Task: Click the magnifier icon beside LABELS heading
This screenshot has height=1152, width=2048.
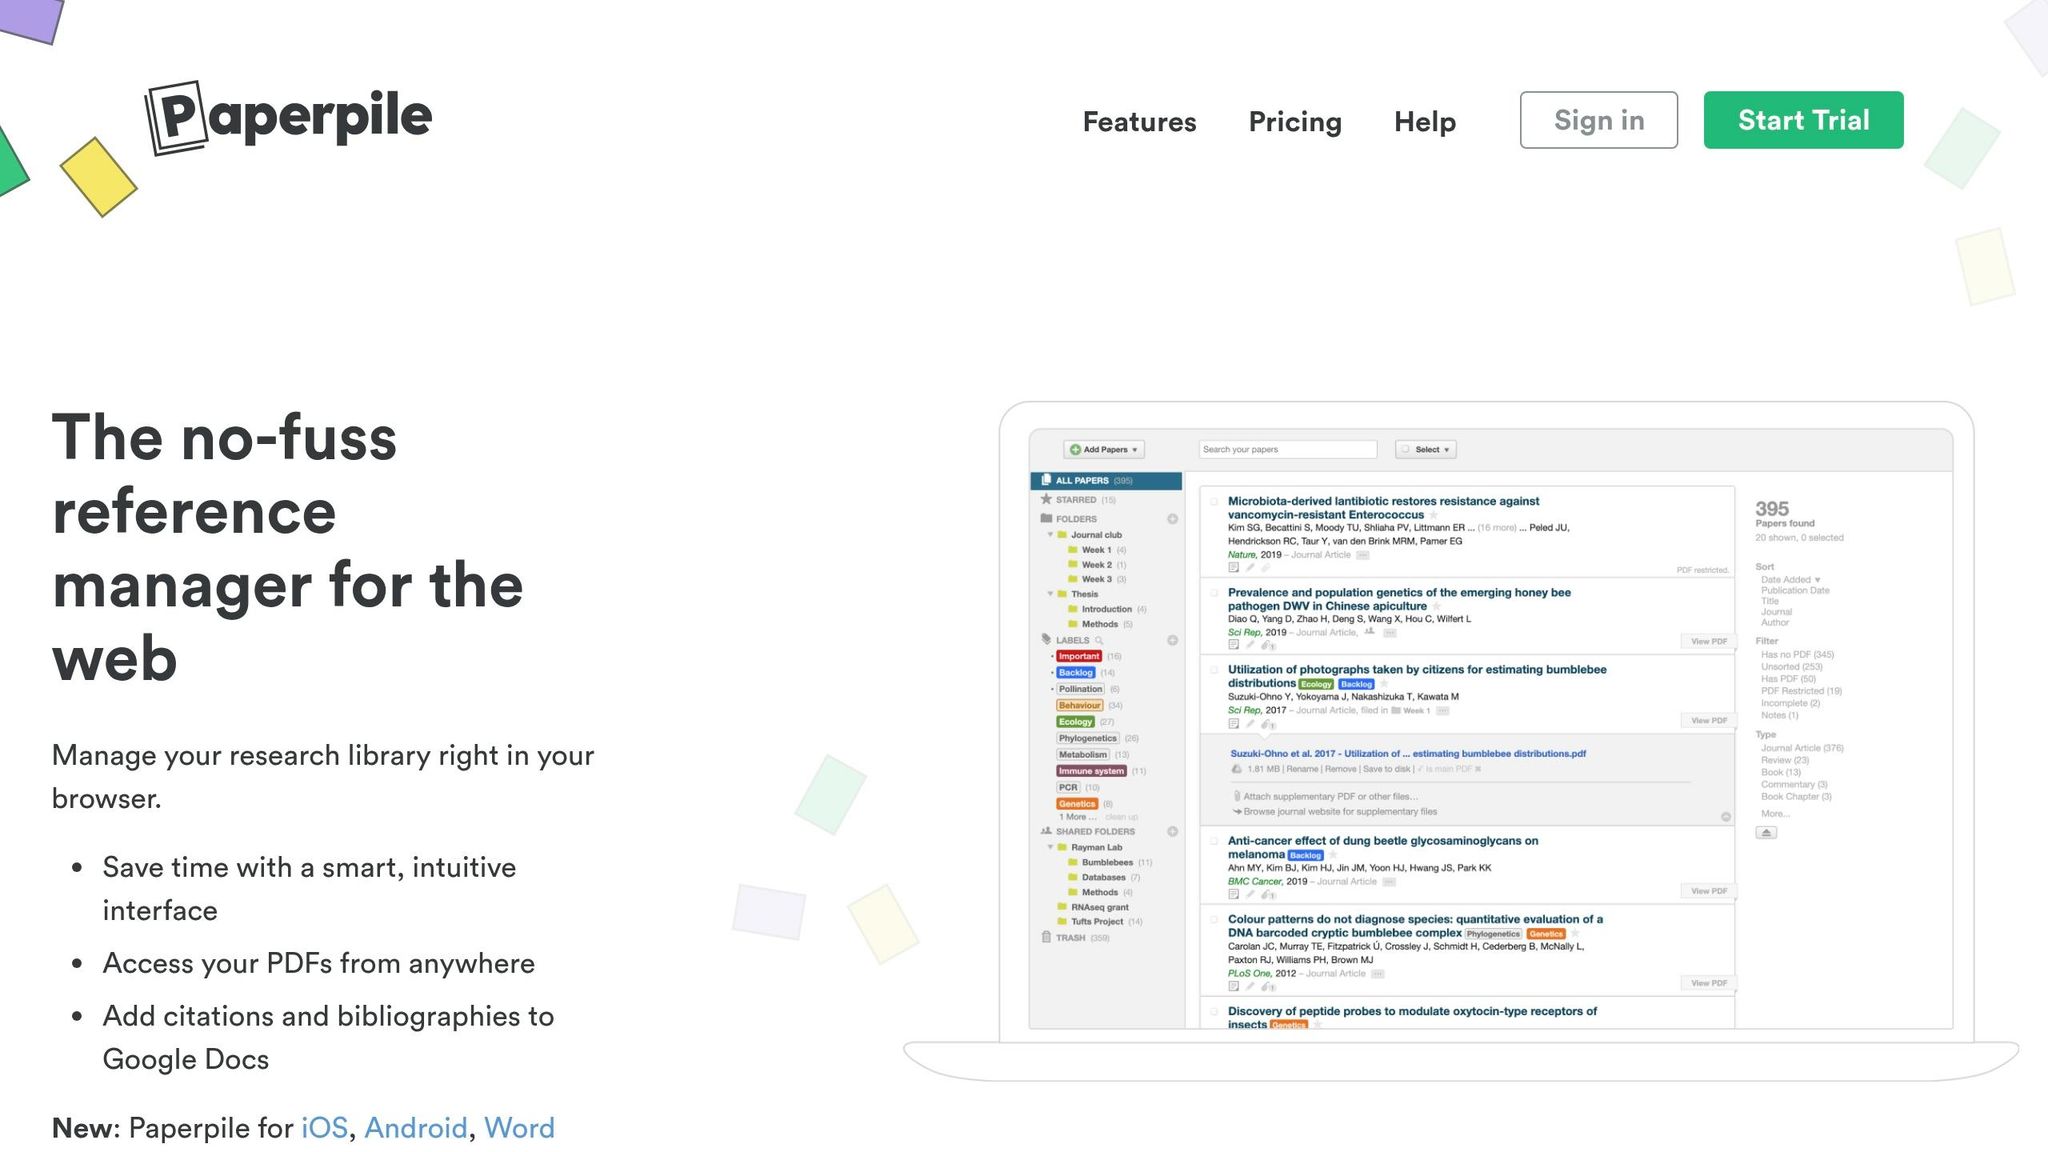Action: pyautogui.click(x=1098, y=640)
